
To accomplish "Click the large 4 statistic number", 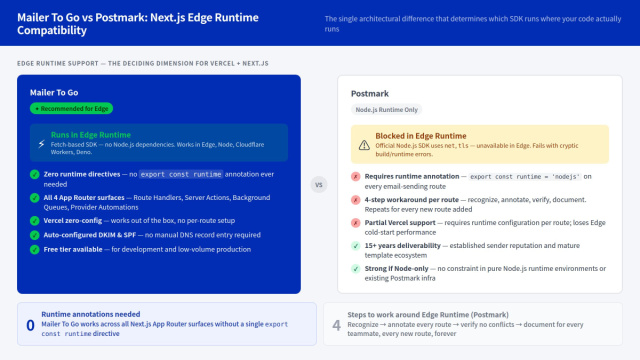I will [x=336, y=325].
